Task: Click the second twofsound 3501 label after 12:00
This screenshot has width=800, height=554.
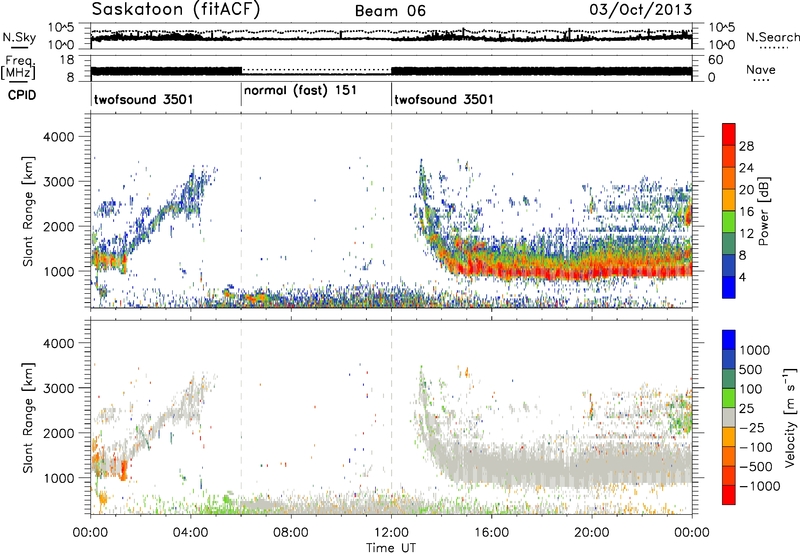Action: pos(444,99)
